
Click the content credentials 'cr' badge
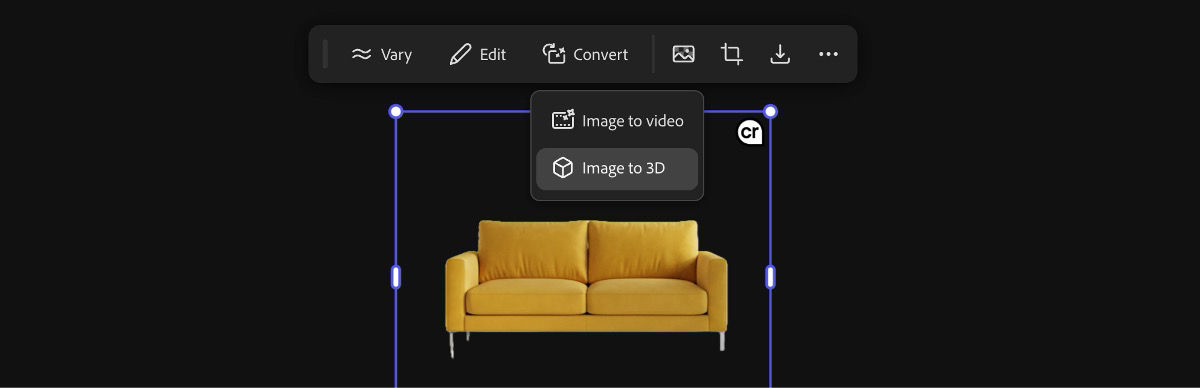click(x=750, y=132)
